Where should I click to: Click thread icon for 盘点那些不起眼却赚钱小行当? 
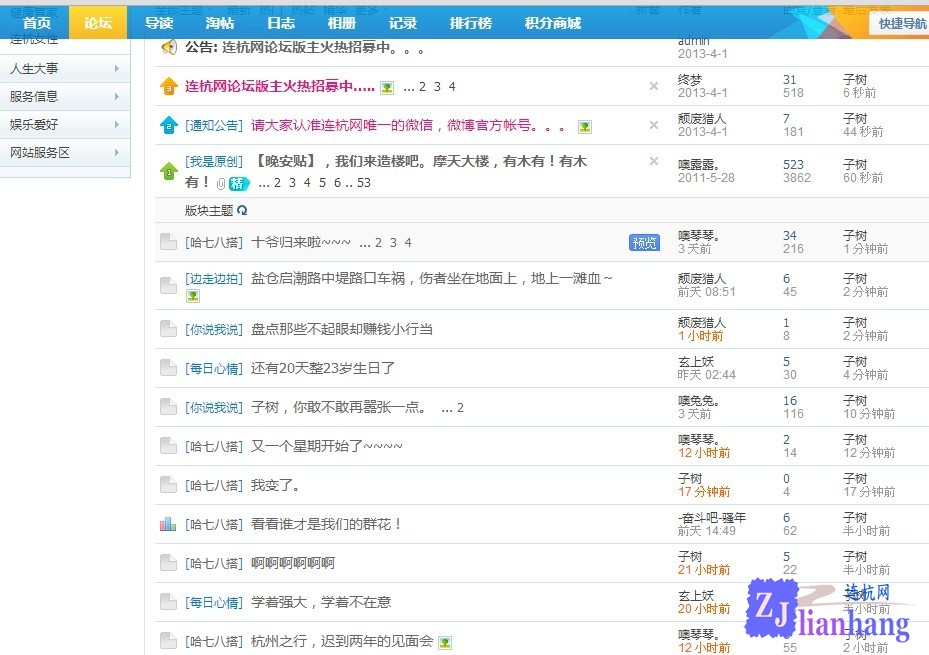168,329
